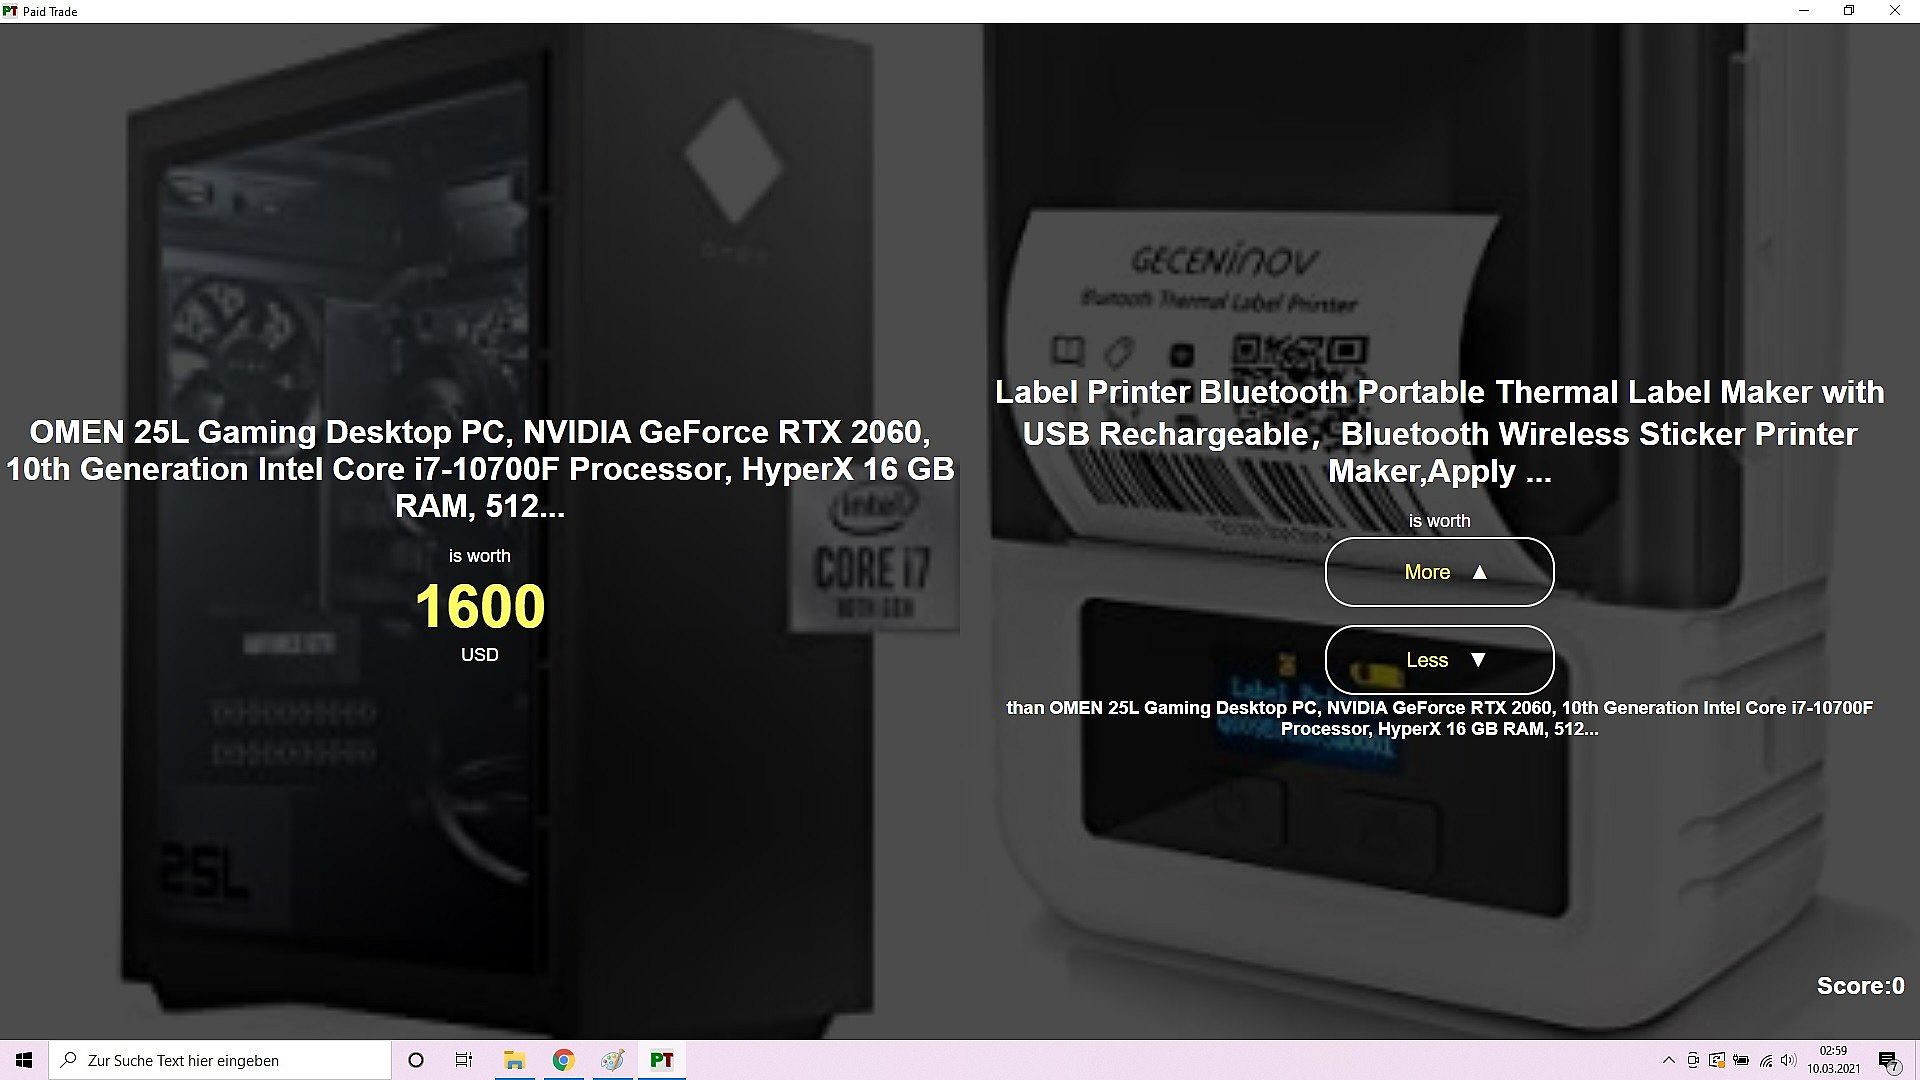Open Windows Update tray icon
The height and width of the screenshot is (1080, 1920).
(1717, 1060)
